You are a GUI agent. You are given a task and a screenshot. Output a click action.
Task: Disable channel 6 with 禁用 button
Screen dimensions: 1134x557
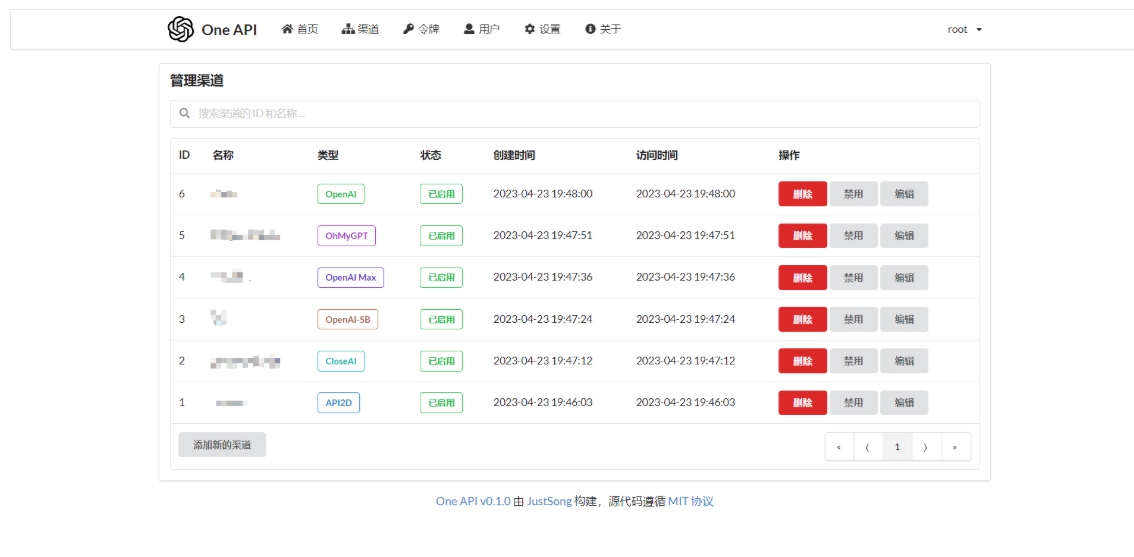(x=853, y=194)
